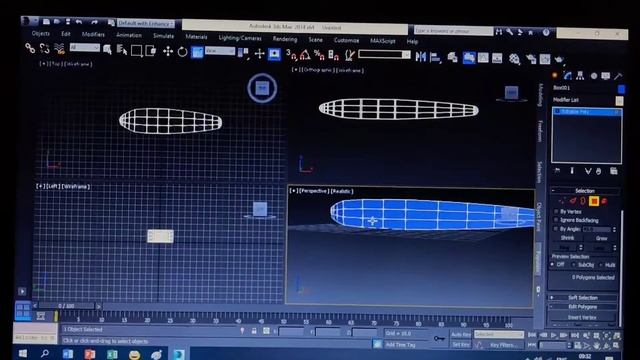Open Modify command panel tab
The image size is (640, 360).
(567, 76)
